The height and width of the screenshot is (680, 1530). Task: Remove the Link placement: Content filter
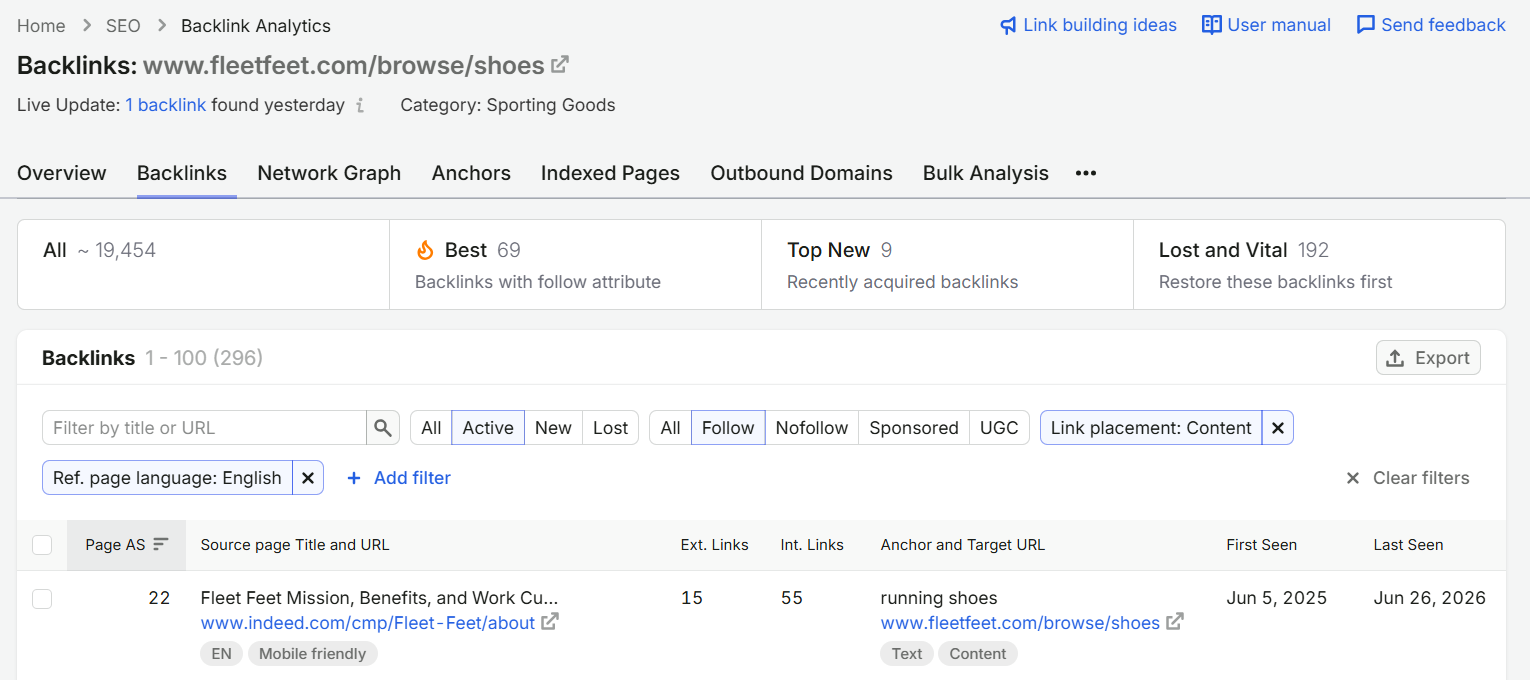point(1278,428)
